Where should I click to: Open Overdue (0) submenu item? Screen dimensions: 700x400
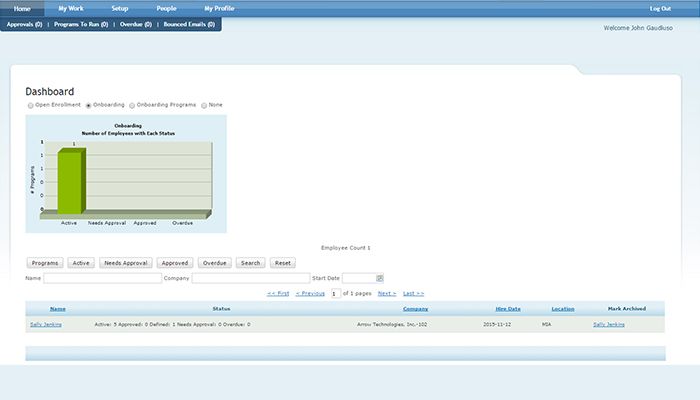(136, 24)
